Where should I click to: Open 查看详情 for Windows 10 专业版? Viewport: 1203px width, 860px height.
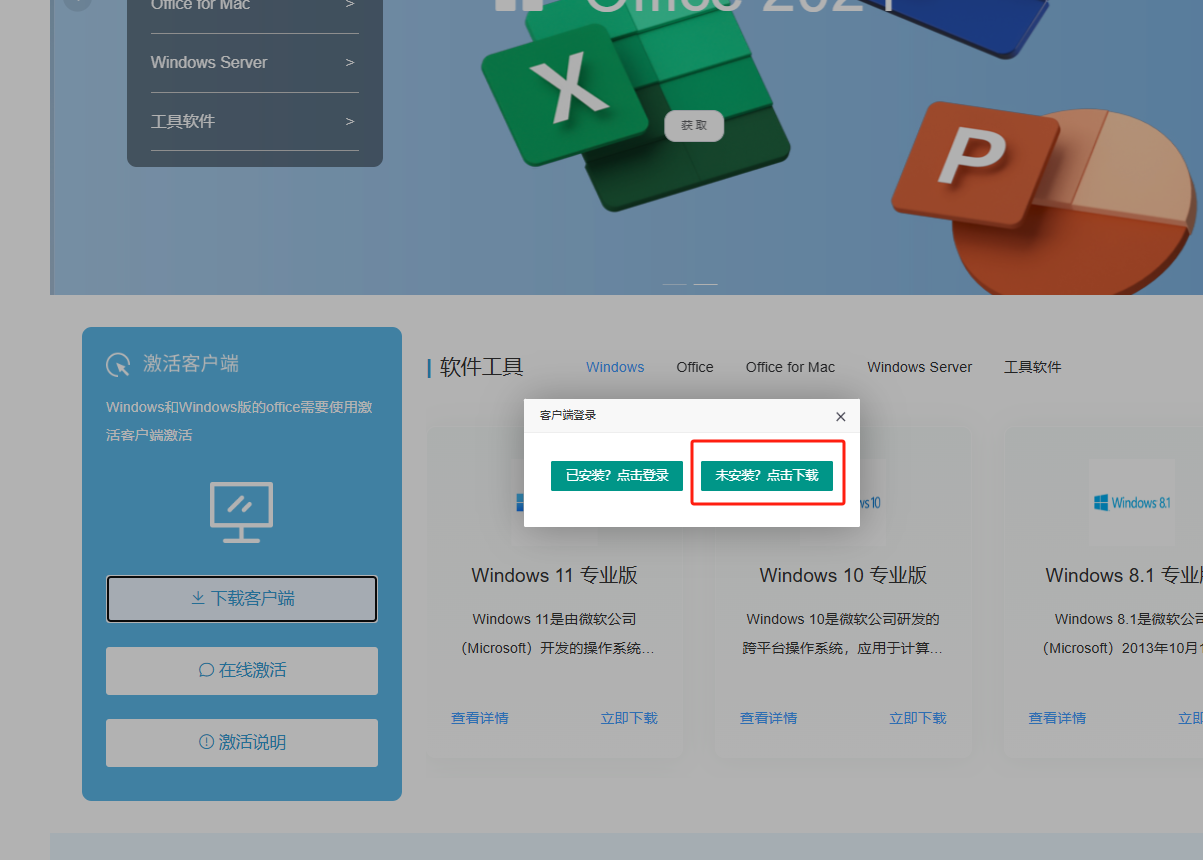(x=769, y=718)
